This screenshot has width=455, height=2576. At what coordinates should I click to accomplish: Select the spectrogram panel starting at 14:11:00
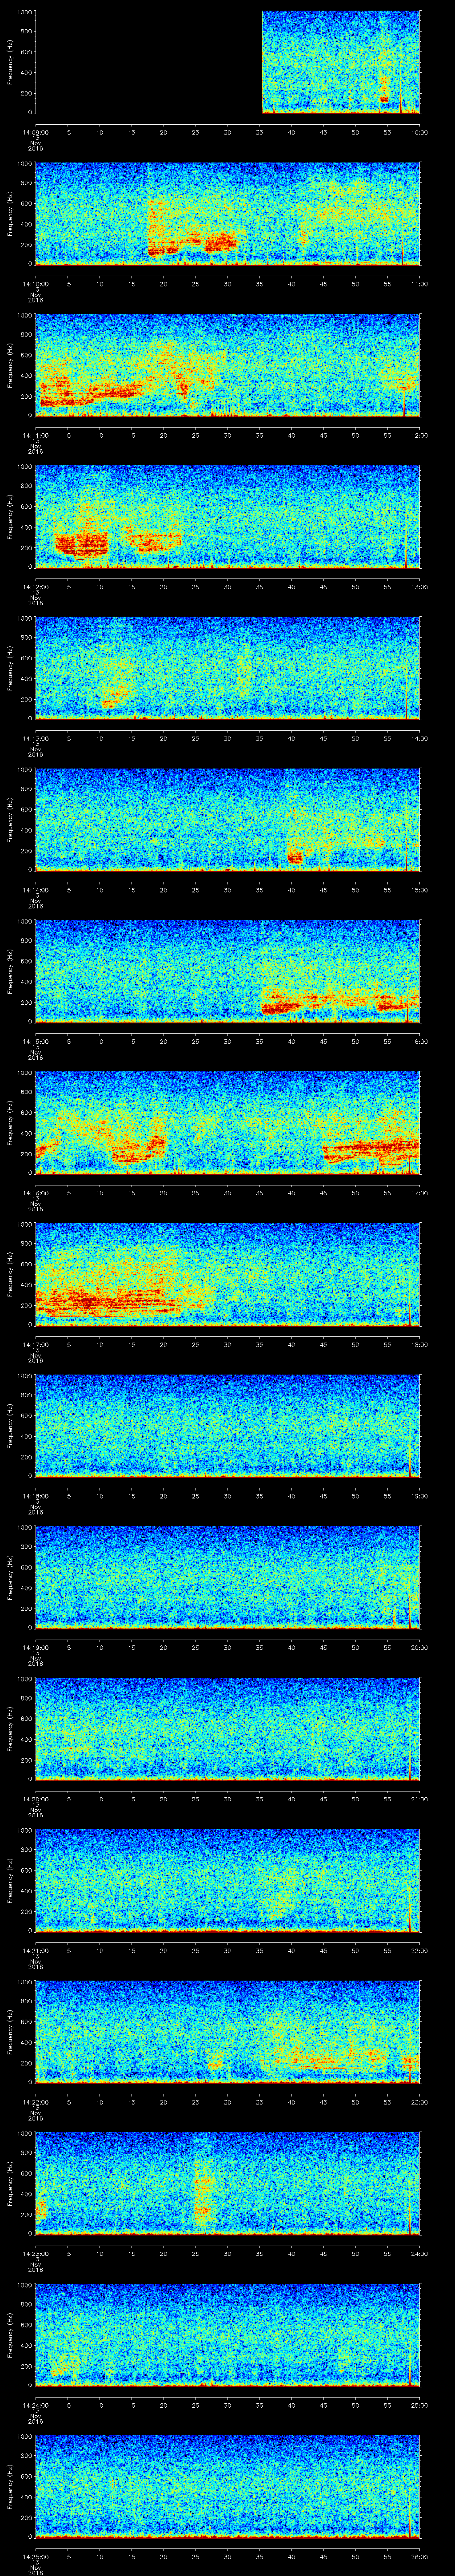(228, 365)
